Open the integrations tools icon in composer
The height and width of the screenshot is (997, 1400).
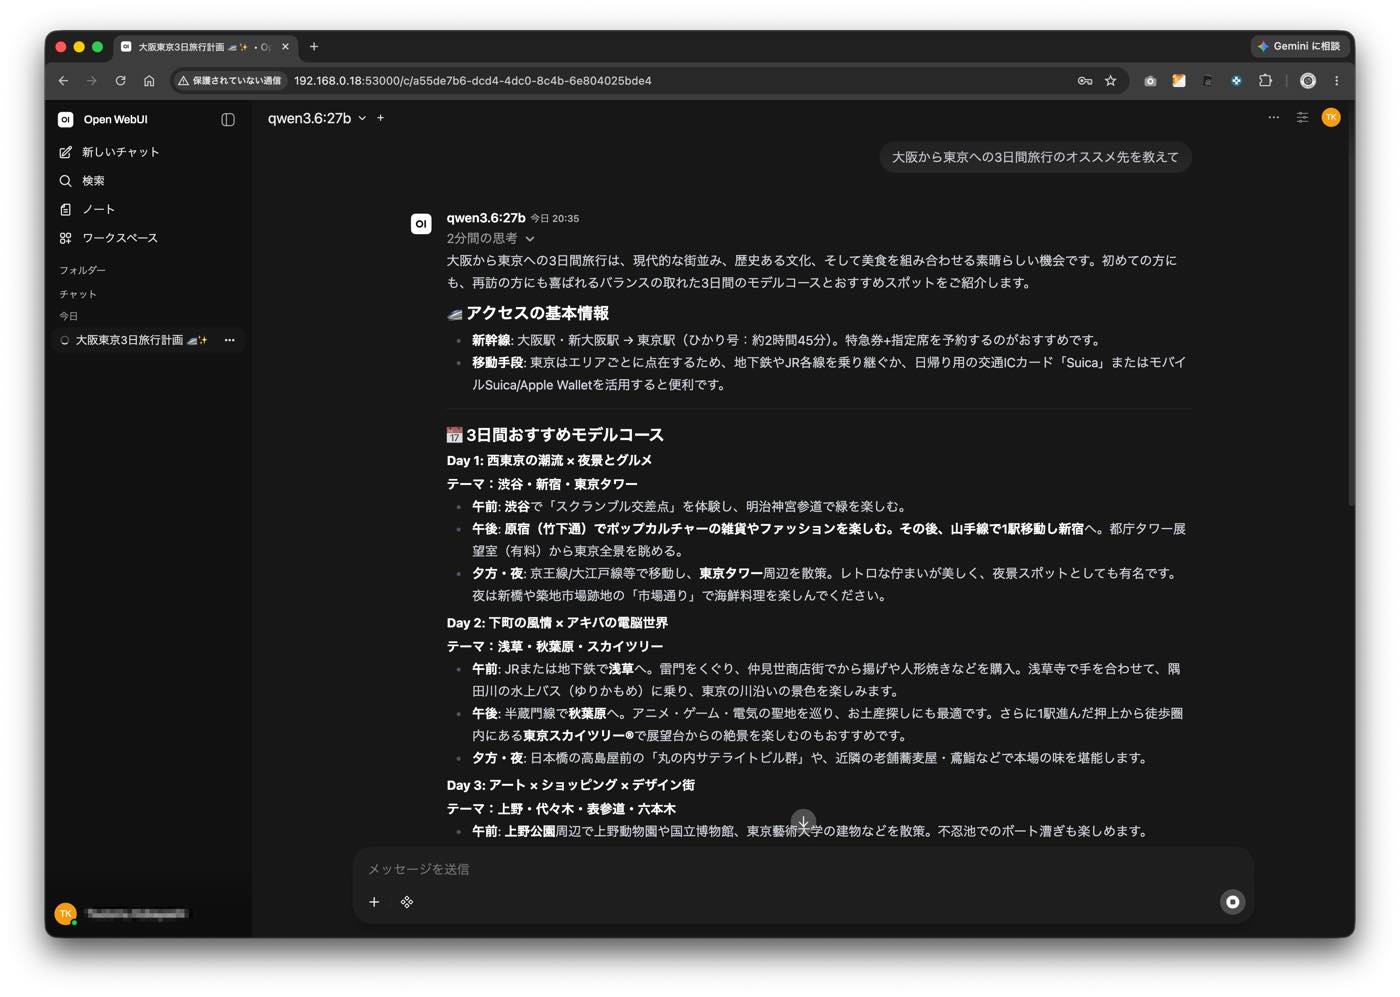(x=407, y=902)
